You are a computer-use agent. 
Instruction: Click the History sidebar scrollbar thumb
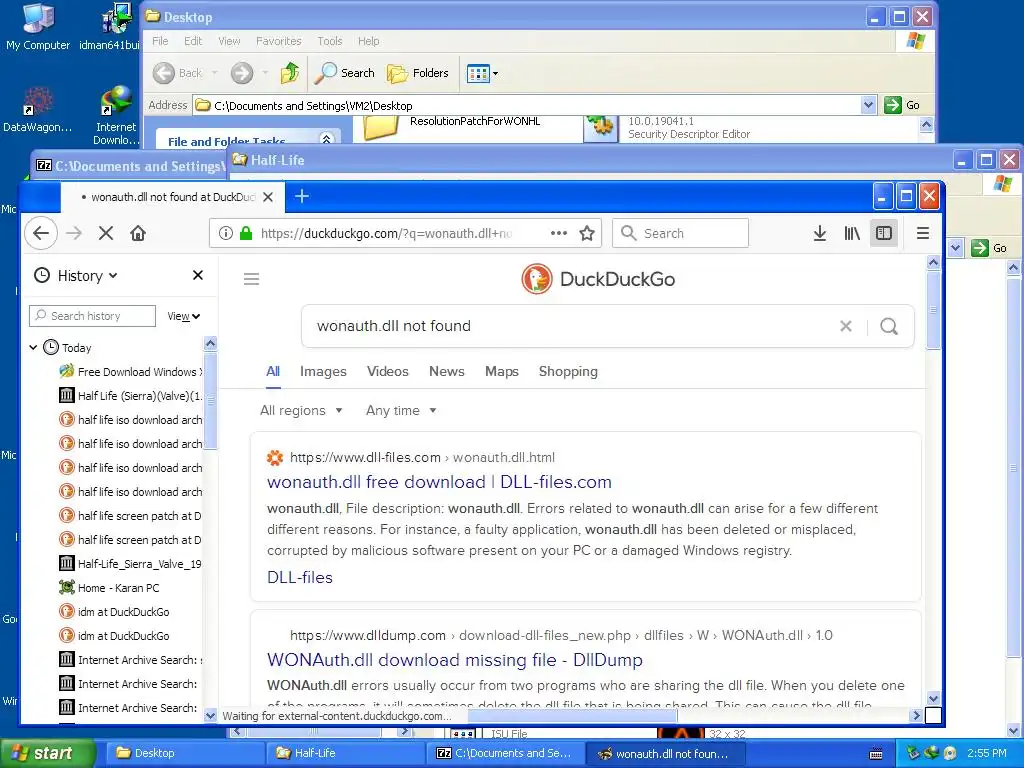(210, 402)
